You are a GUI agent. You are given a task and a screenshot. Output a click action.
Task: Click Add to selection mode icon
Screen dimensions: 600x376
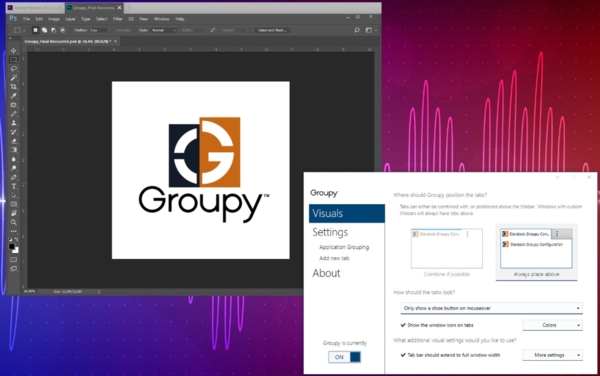coord(44,30)
